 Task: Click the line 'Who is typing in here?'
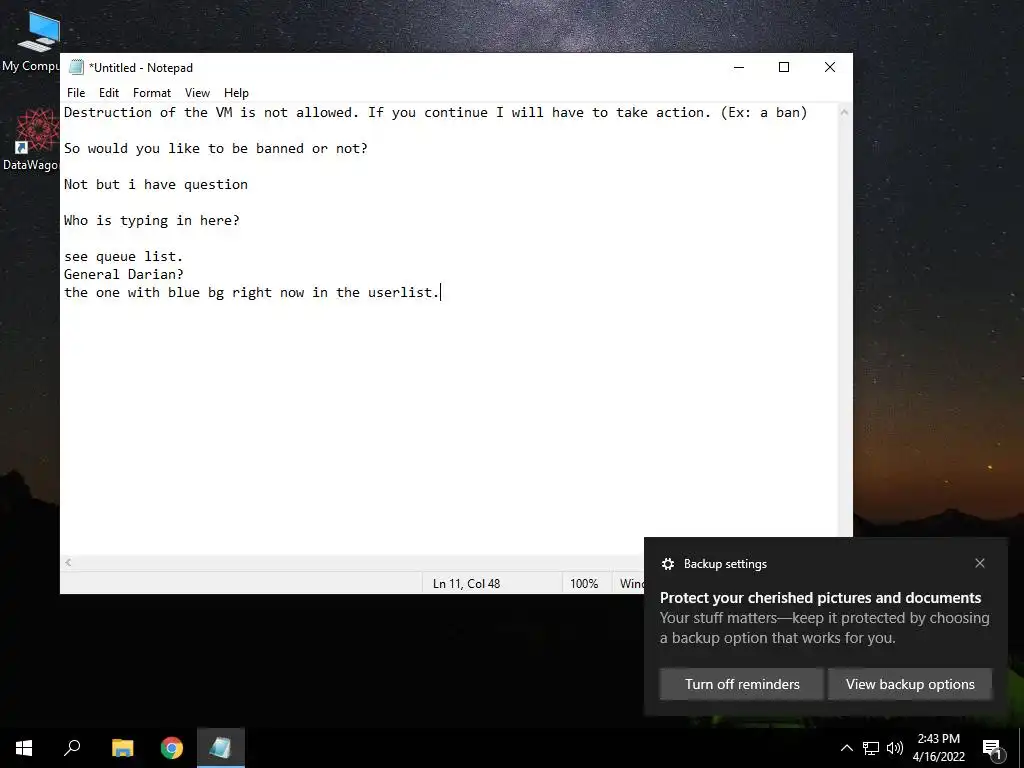point(152,221)
